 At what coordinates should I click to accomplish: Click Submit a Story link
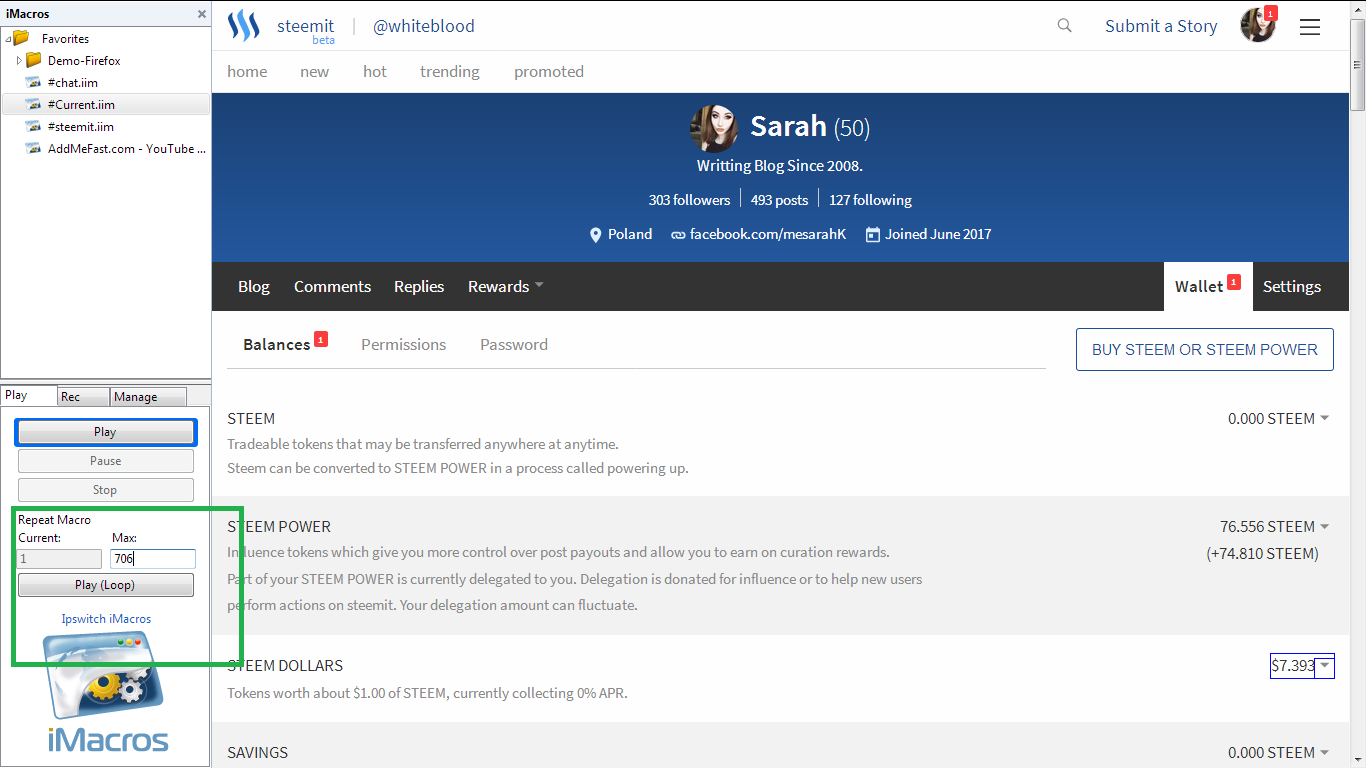[x=1161, y=26]
